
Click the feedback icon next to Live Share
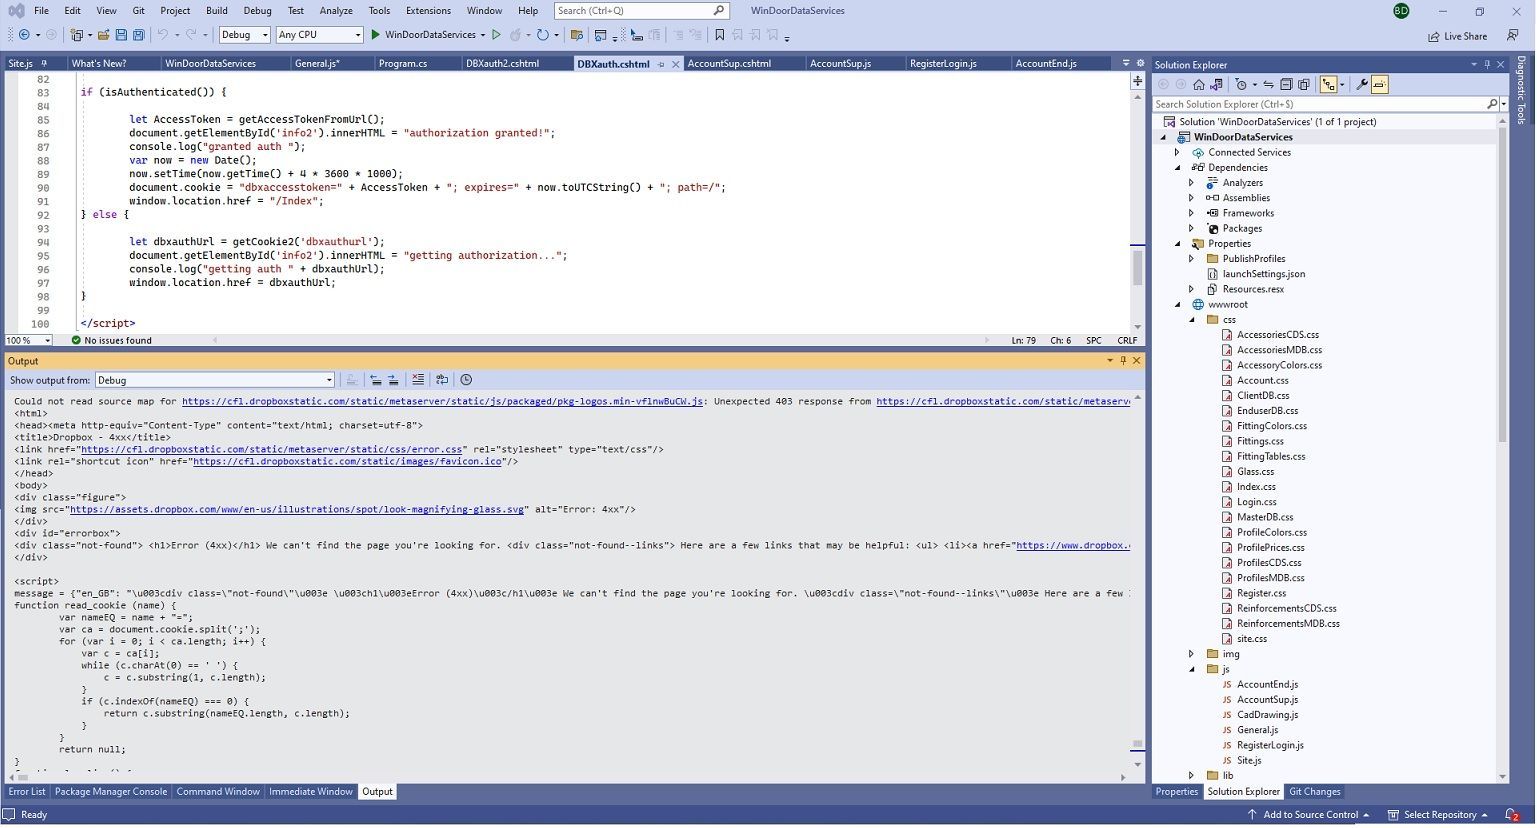[x=1513, y=36]
